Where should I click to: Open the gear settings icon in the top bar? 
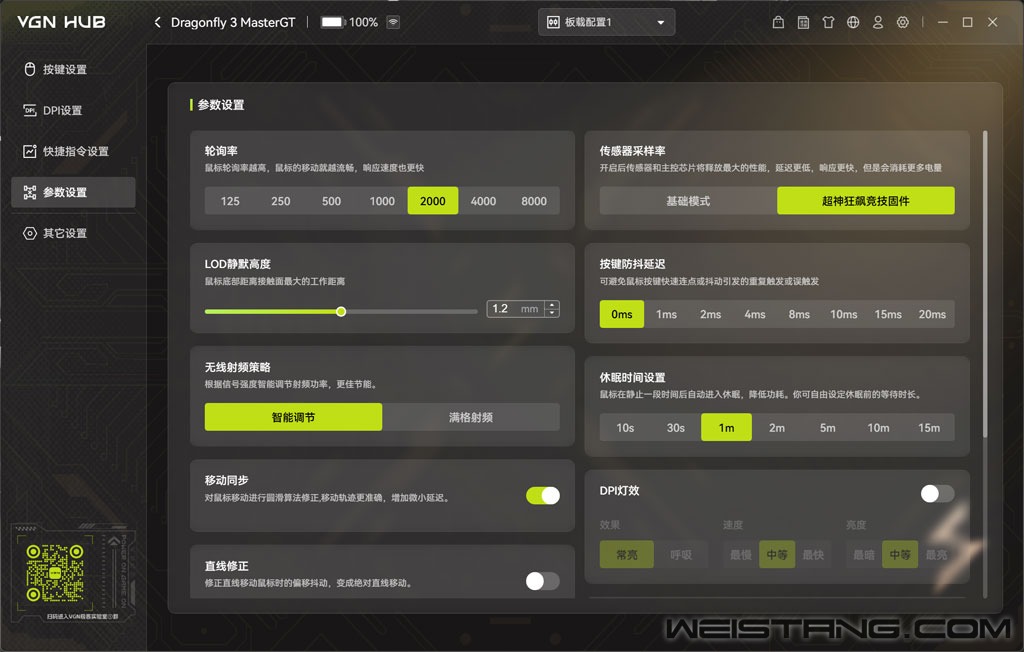(x=903, y=22)
